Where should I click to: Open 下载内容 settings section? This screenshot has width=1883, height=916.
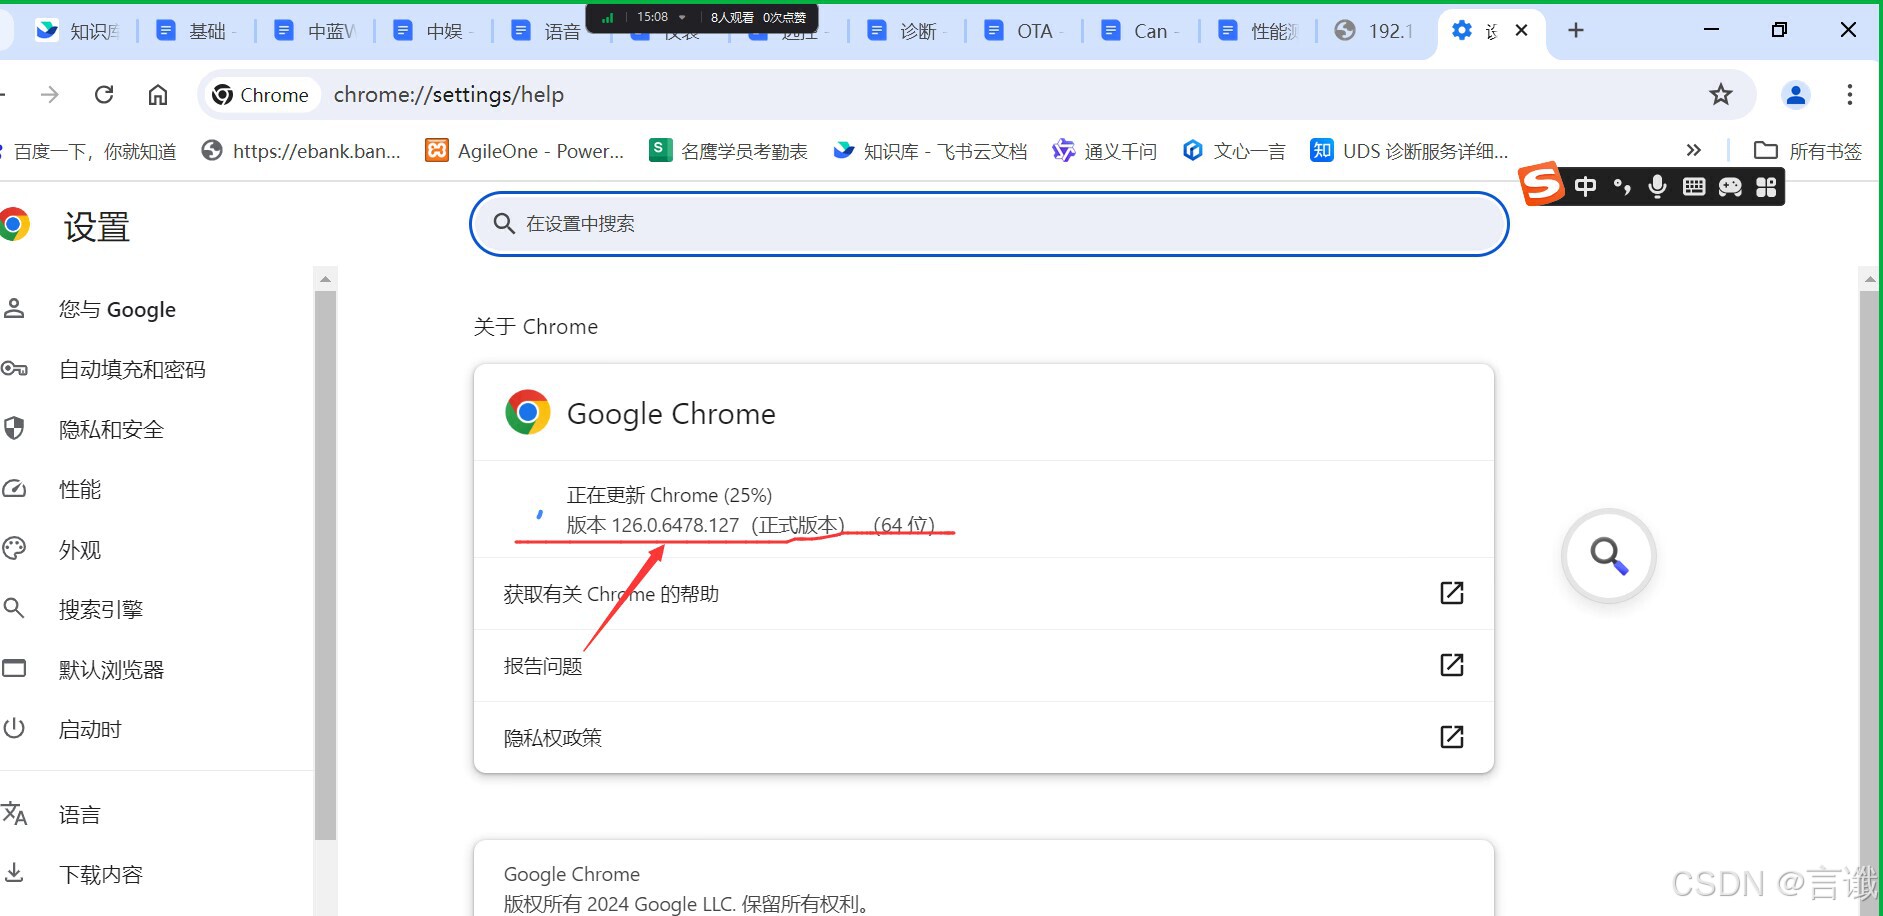pos(101,874)
